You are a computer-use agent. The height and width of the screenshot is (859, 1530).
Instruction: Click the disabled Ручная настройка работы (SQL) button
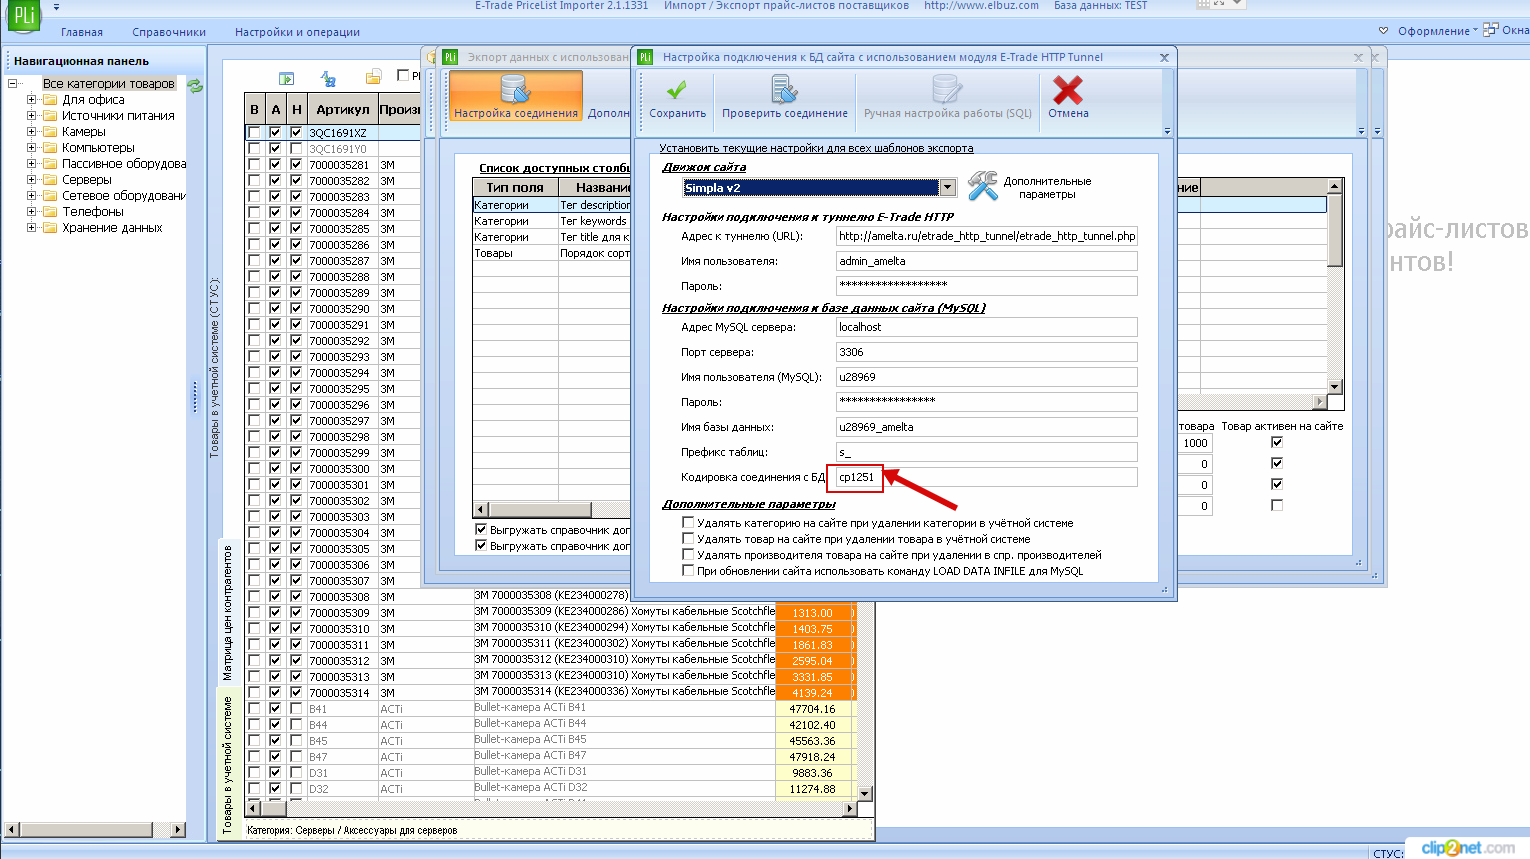click(x=947, y=98)
